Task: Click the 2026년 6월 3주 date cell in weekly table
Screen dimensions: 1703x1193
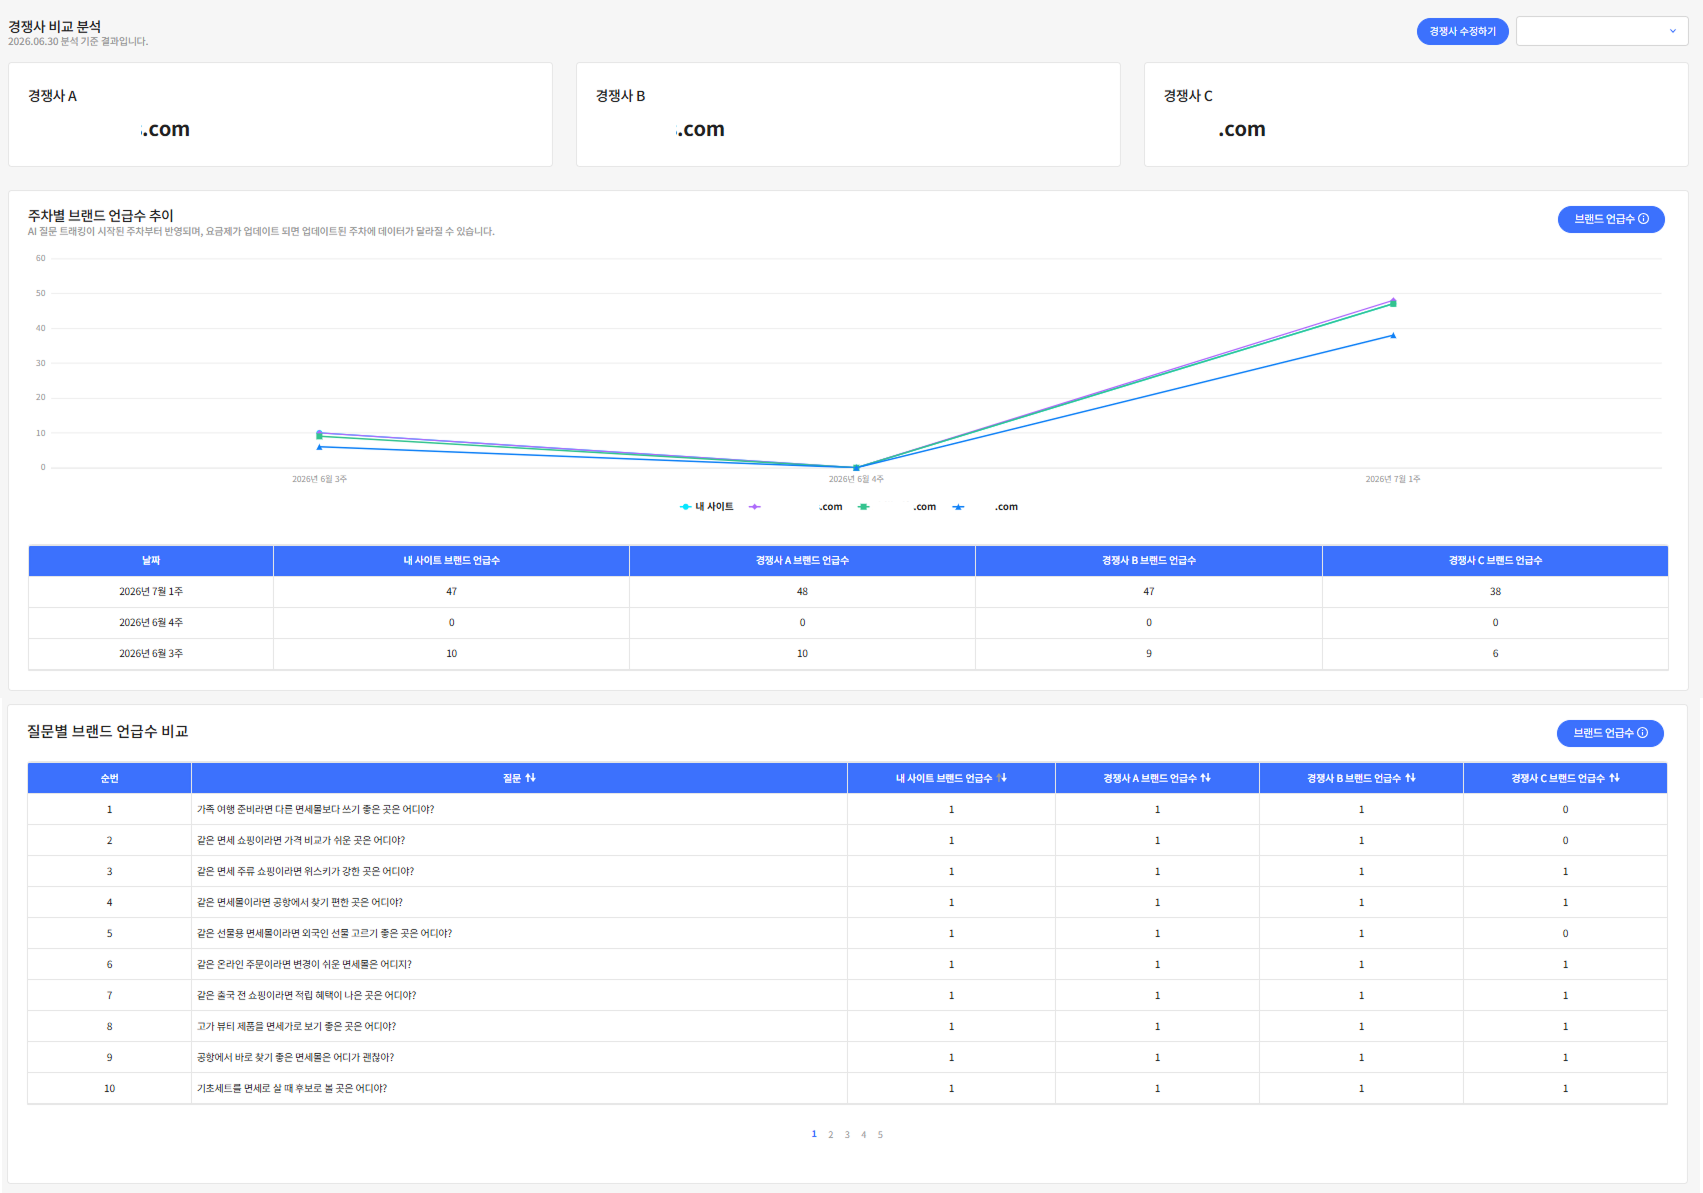Action: click(x=151, y=654)
